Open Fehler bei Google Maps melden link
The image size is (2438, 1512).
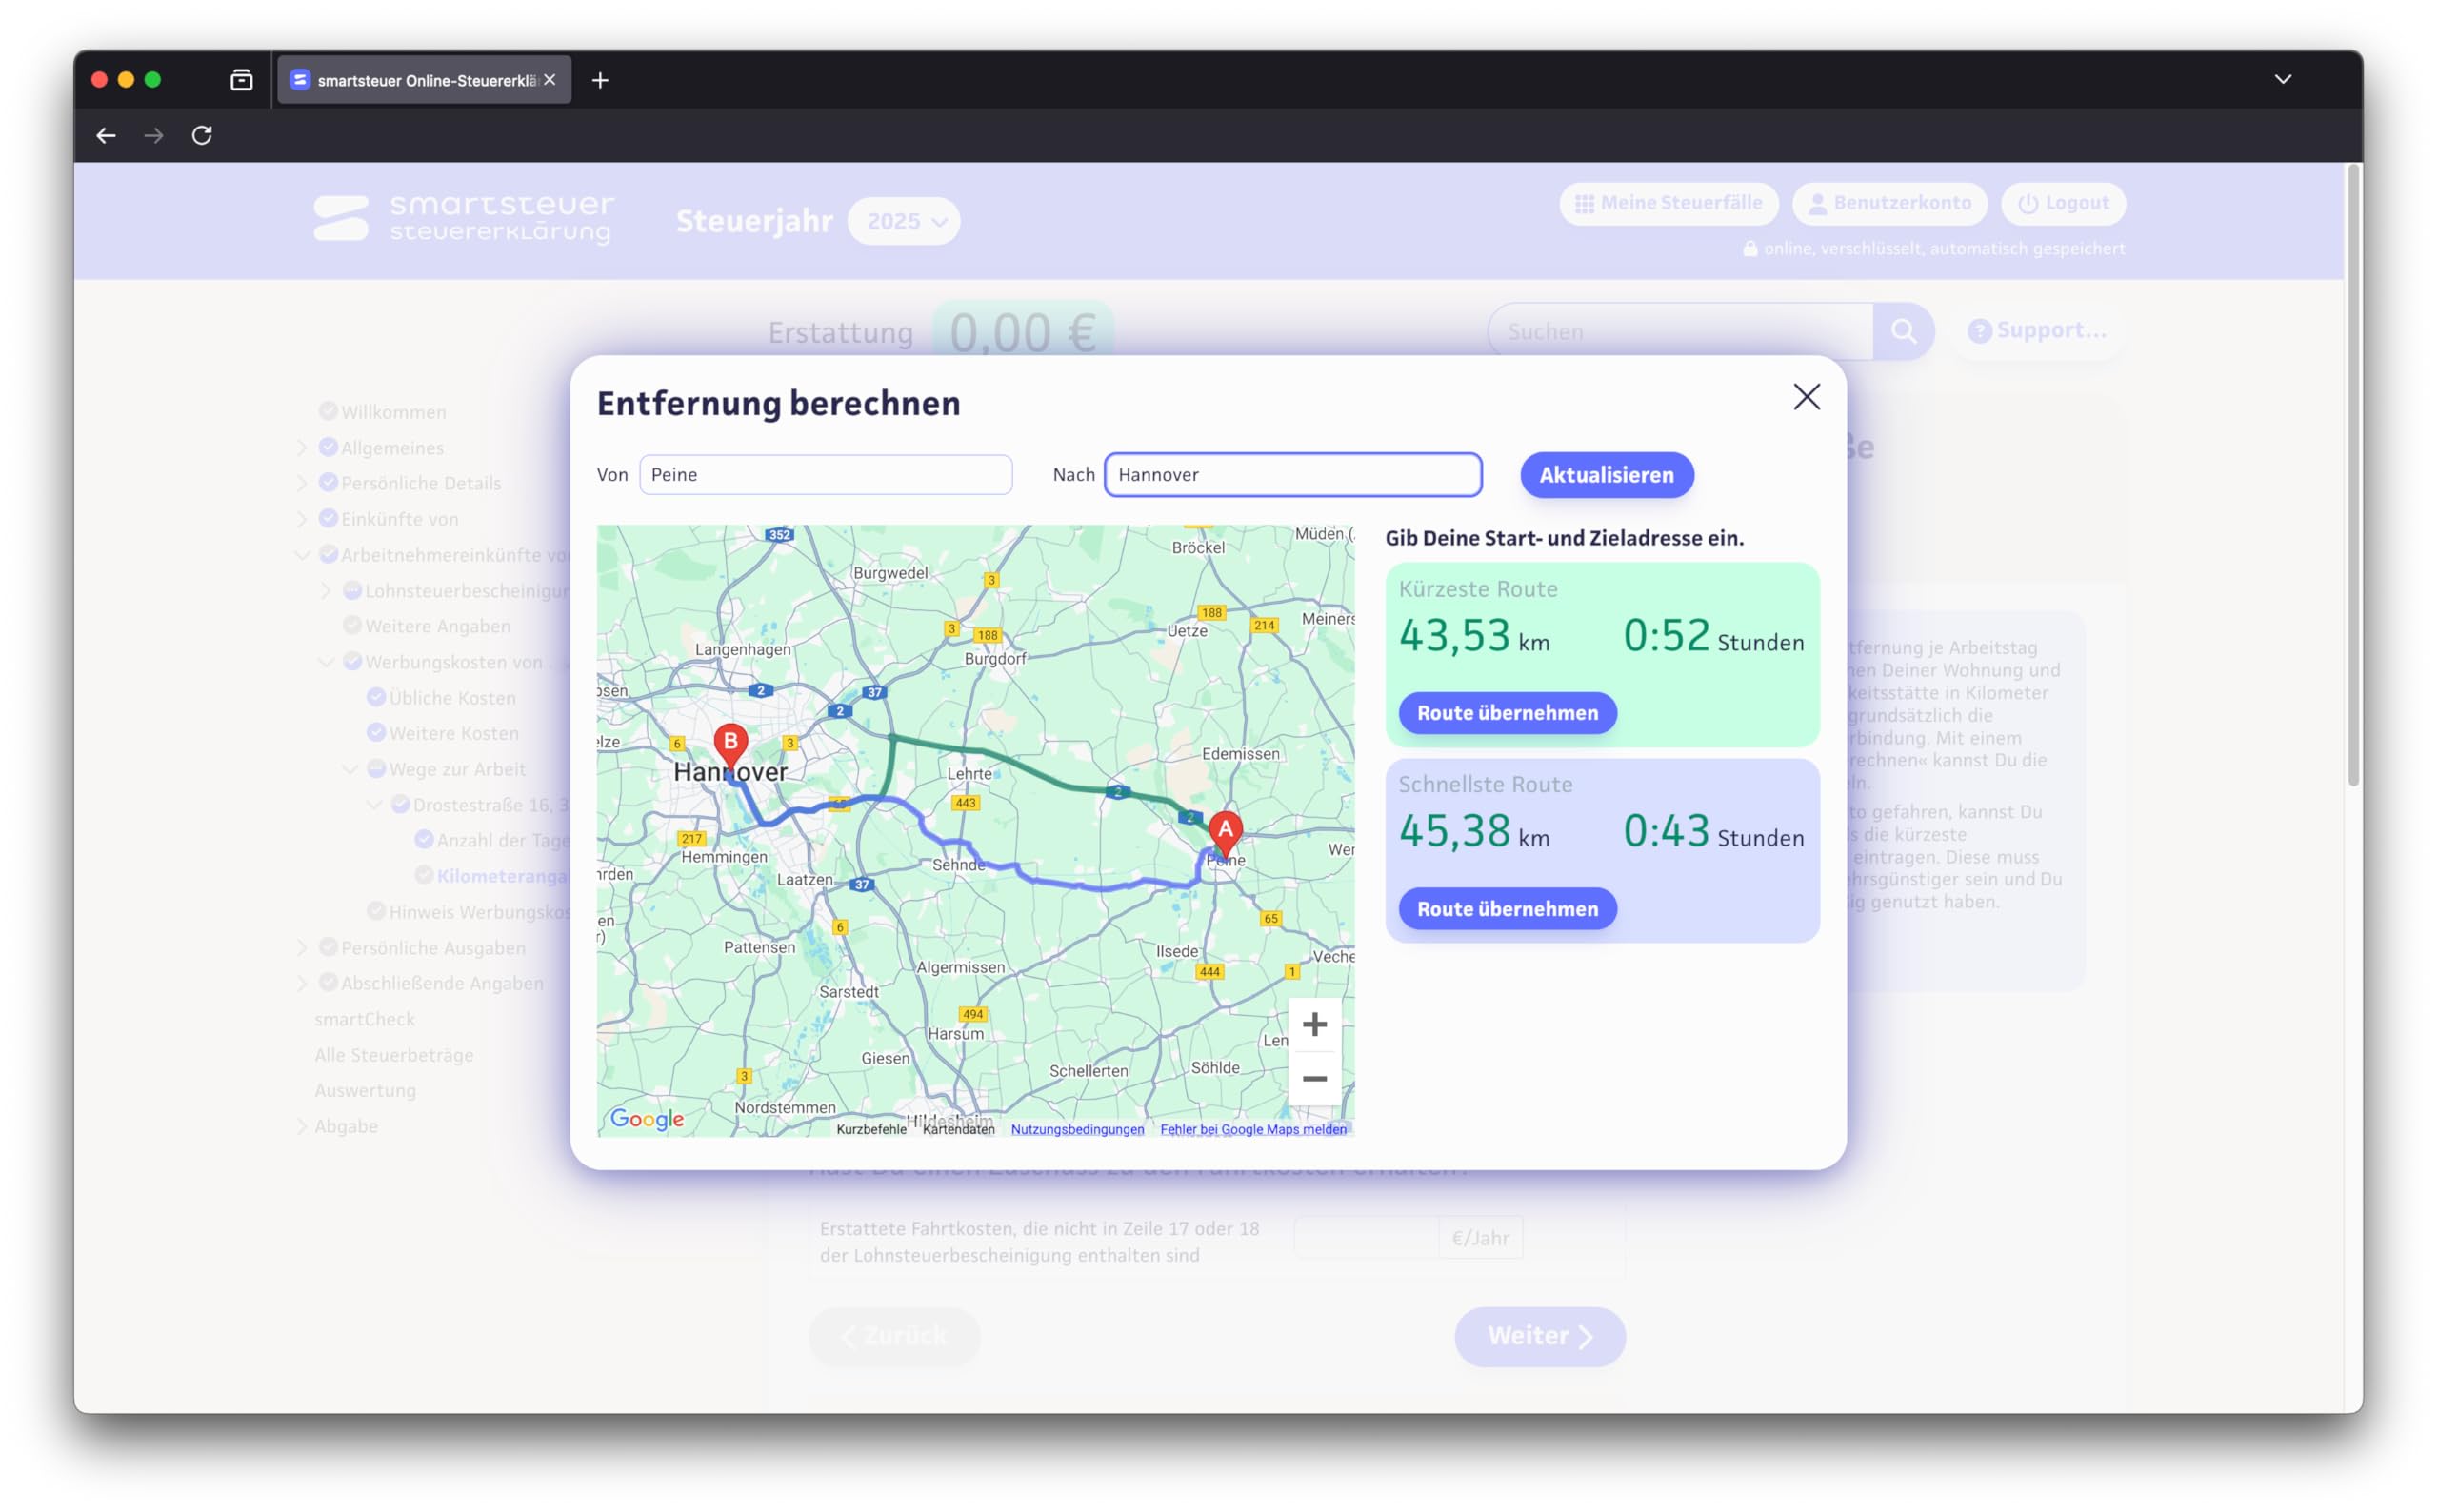tap(1253, 1129)
